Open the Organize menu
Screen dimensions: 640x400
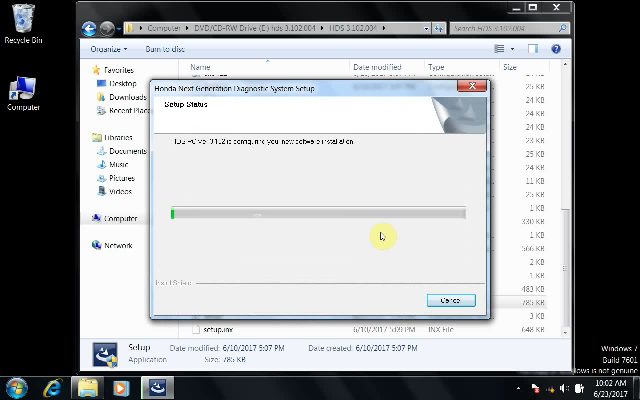(109, 49)
